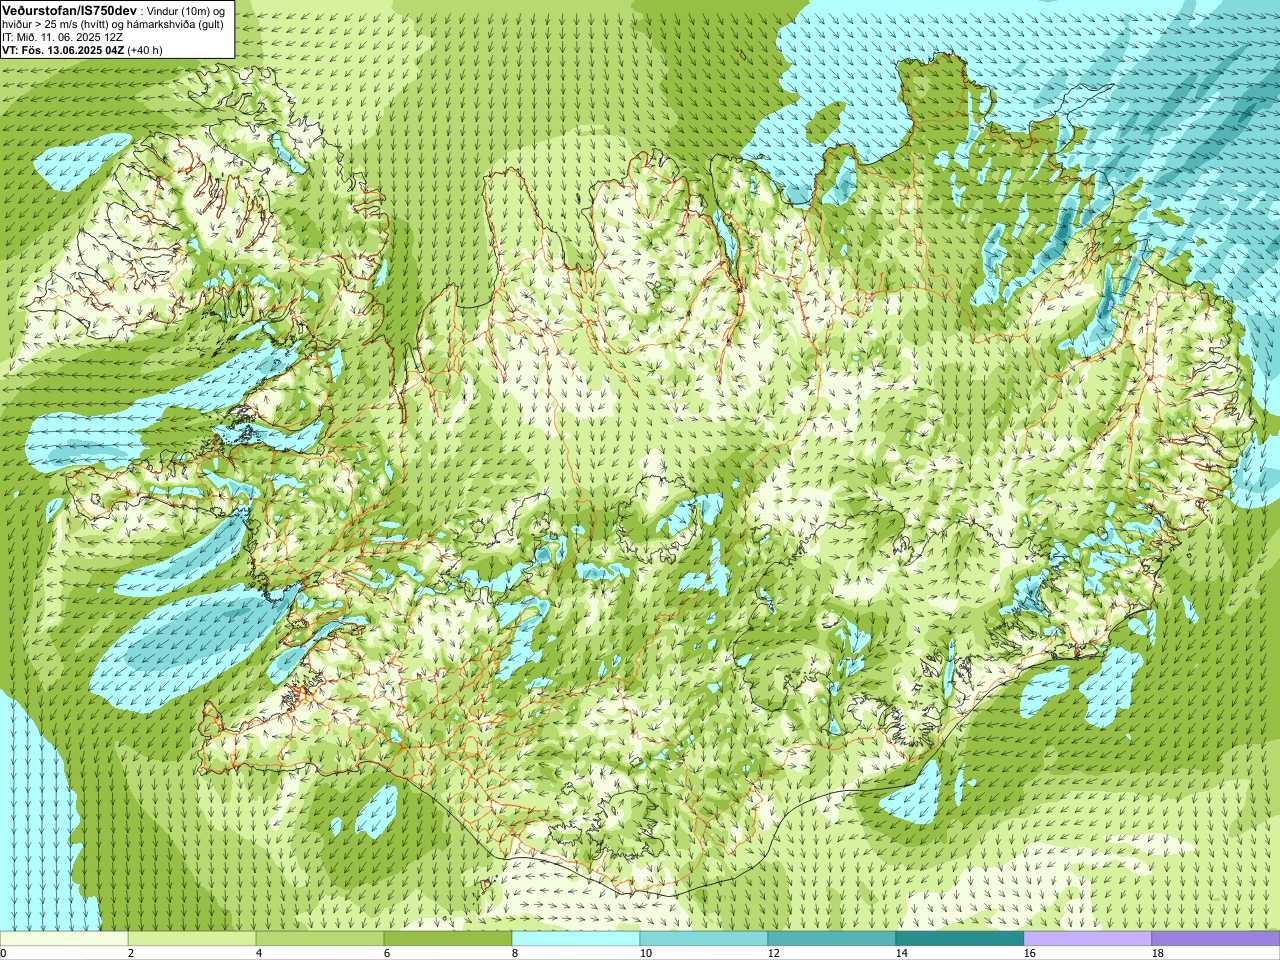Click the 'Veðurstofan/IS750dev' title text
The width and height of the screenshot is (1280, 960).
[x=69, y=9]
